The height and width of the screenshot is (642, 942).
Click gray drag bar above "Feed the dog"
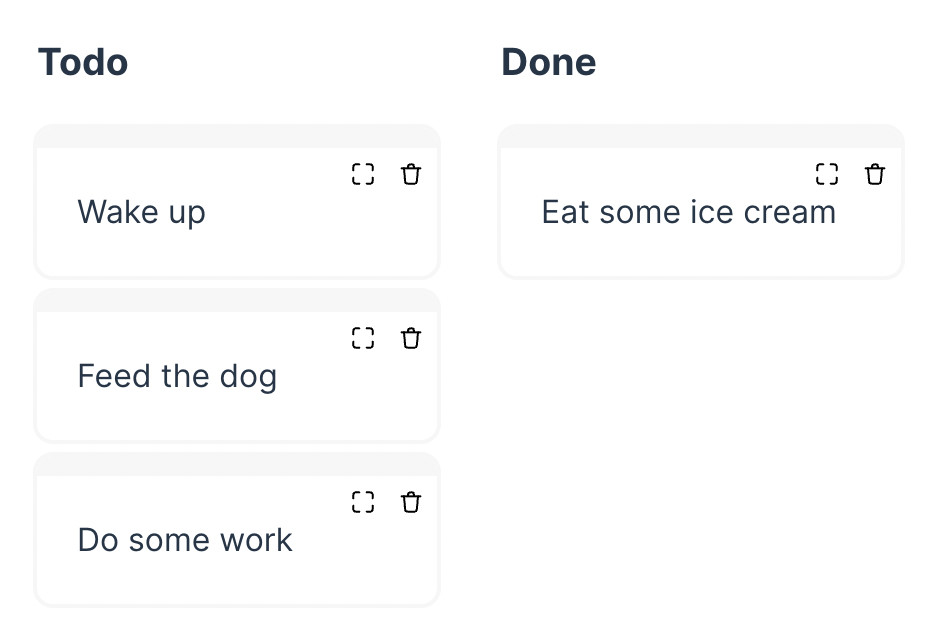click(237, 301)
